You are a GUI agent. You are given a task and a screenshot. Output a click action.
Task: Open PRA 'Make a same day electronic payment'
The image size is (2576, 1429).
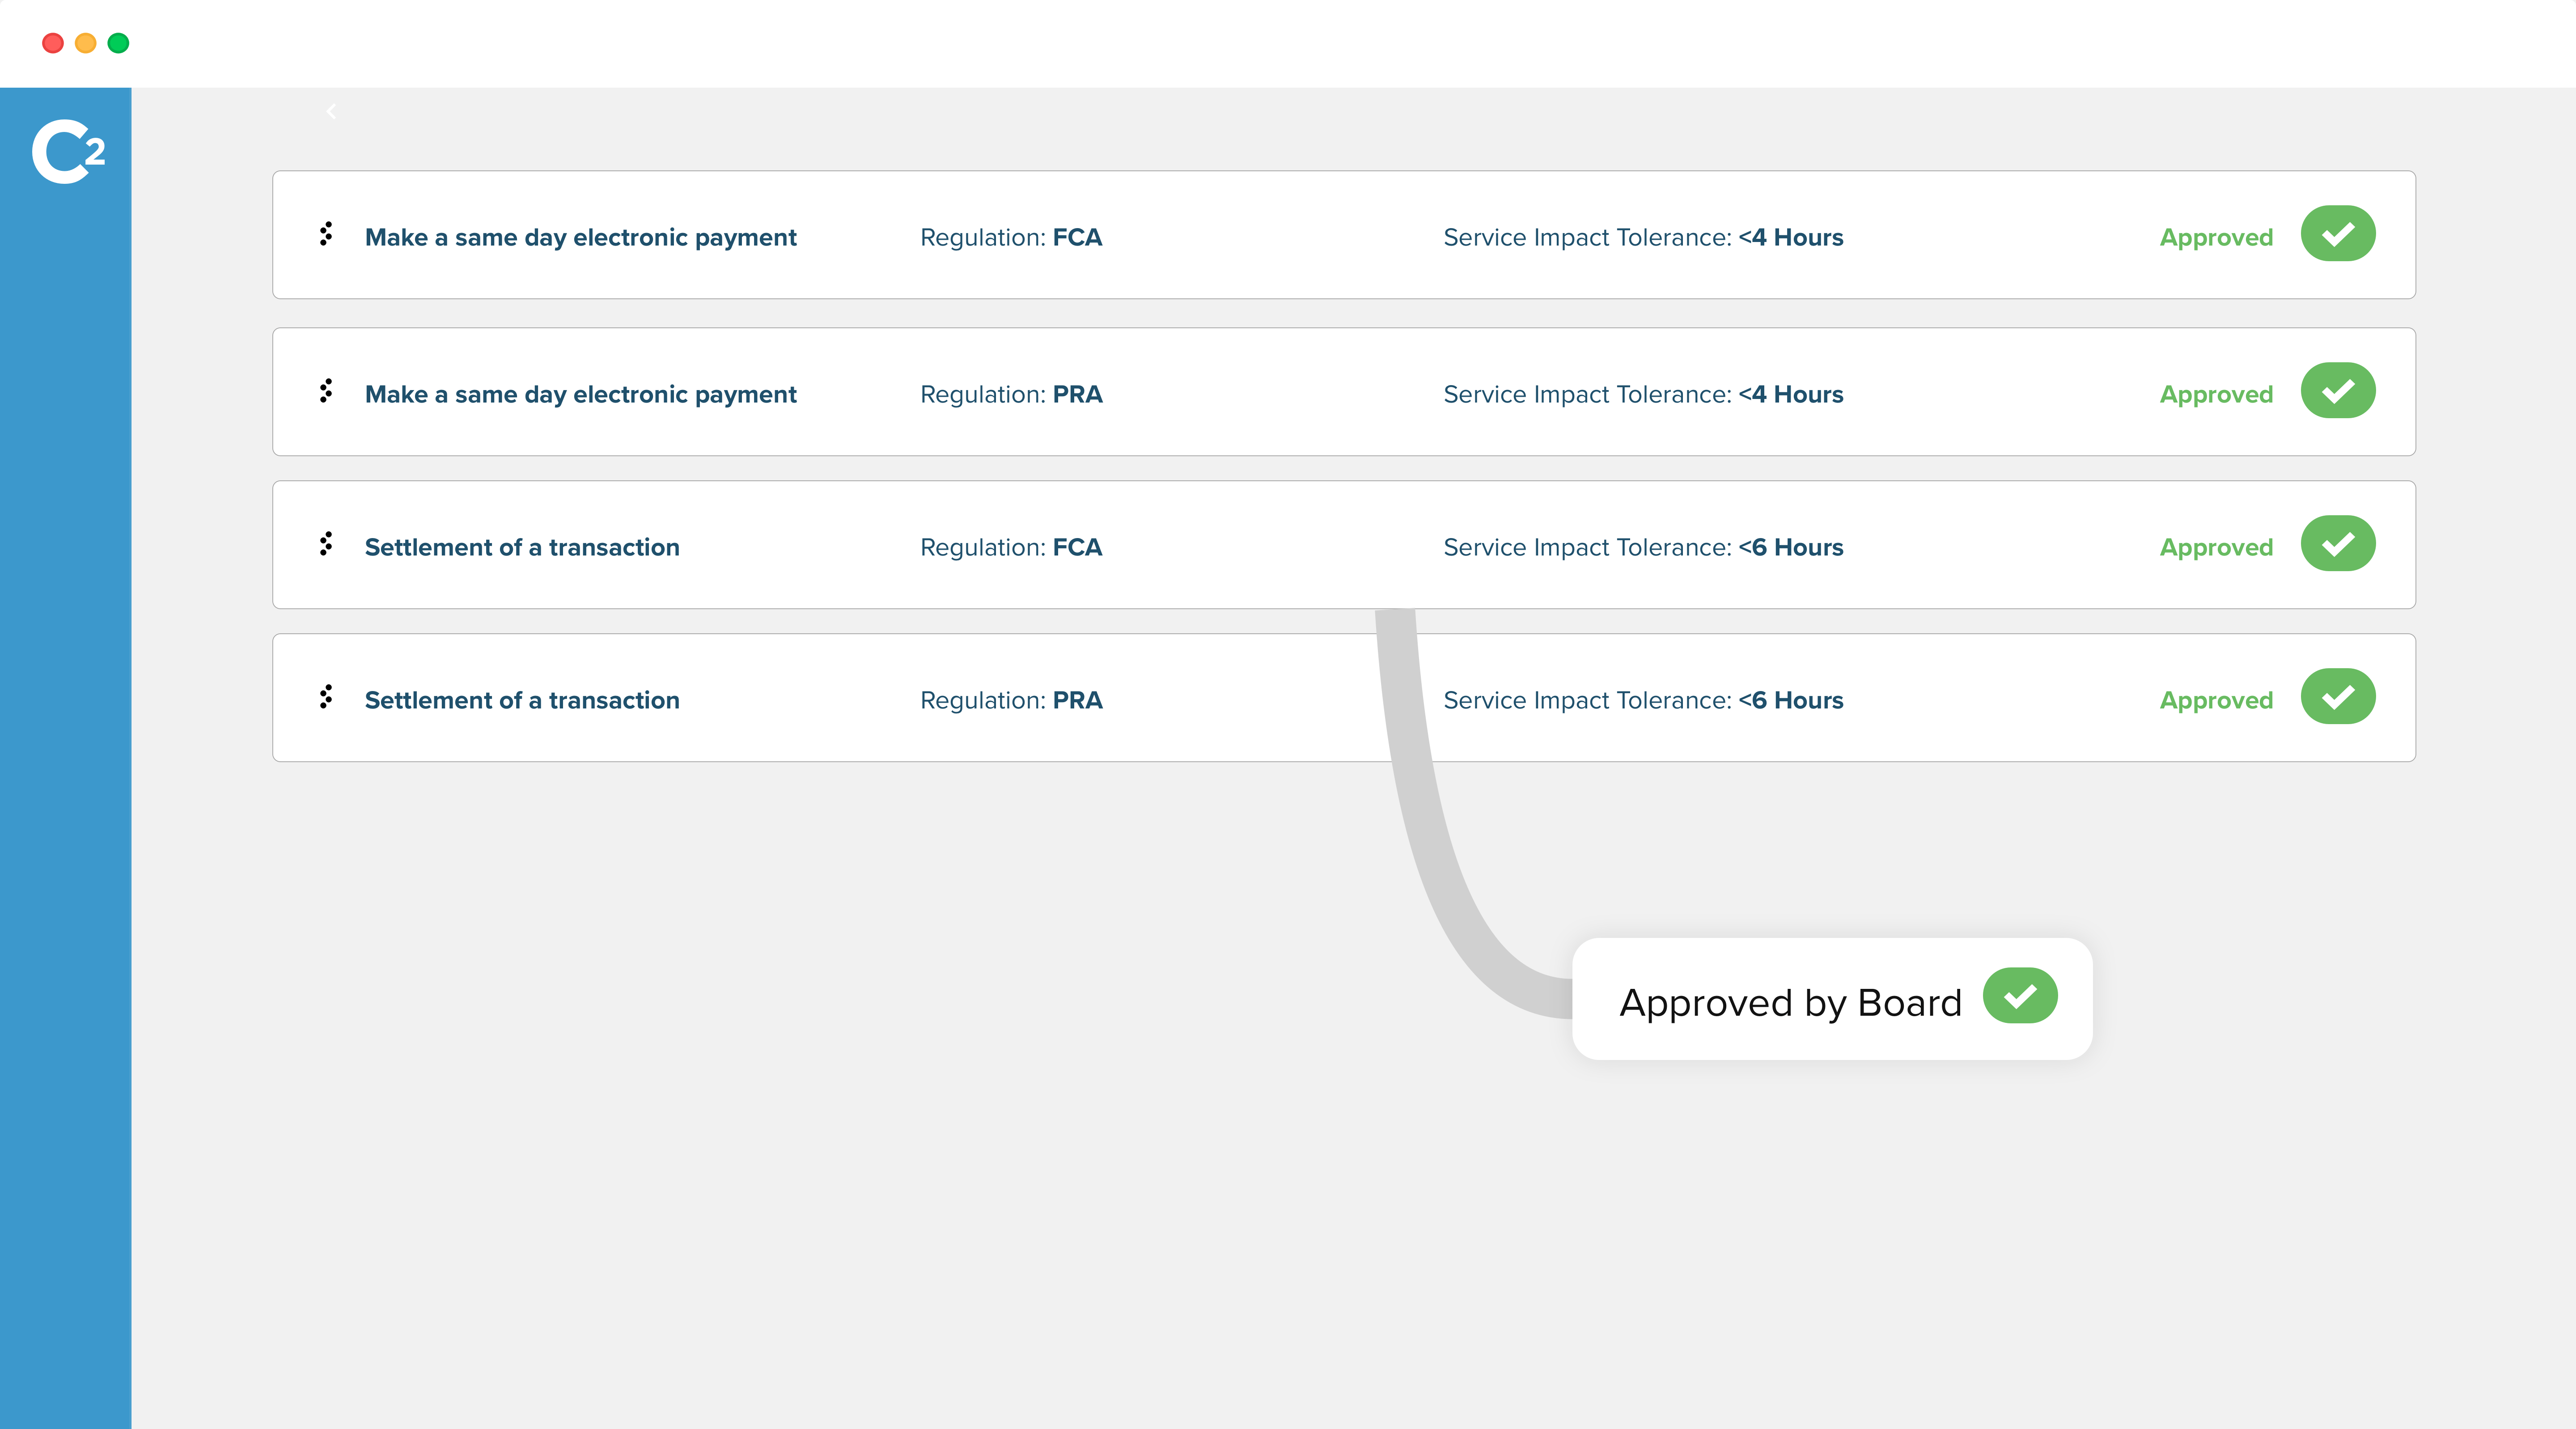pos(580,395)
